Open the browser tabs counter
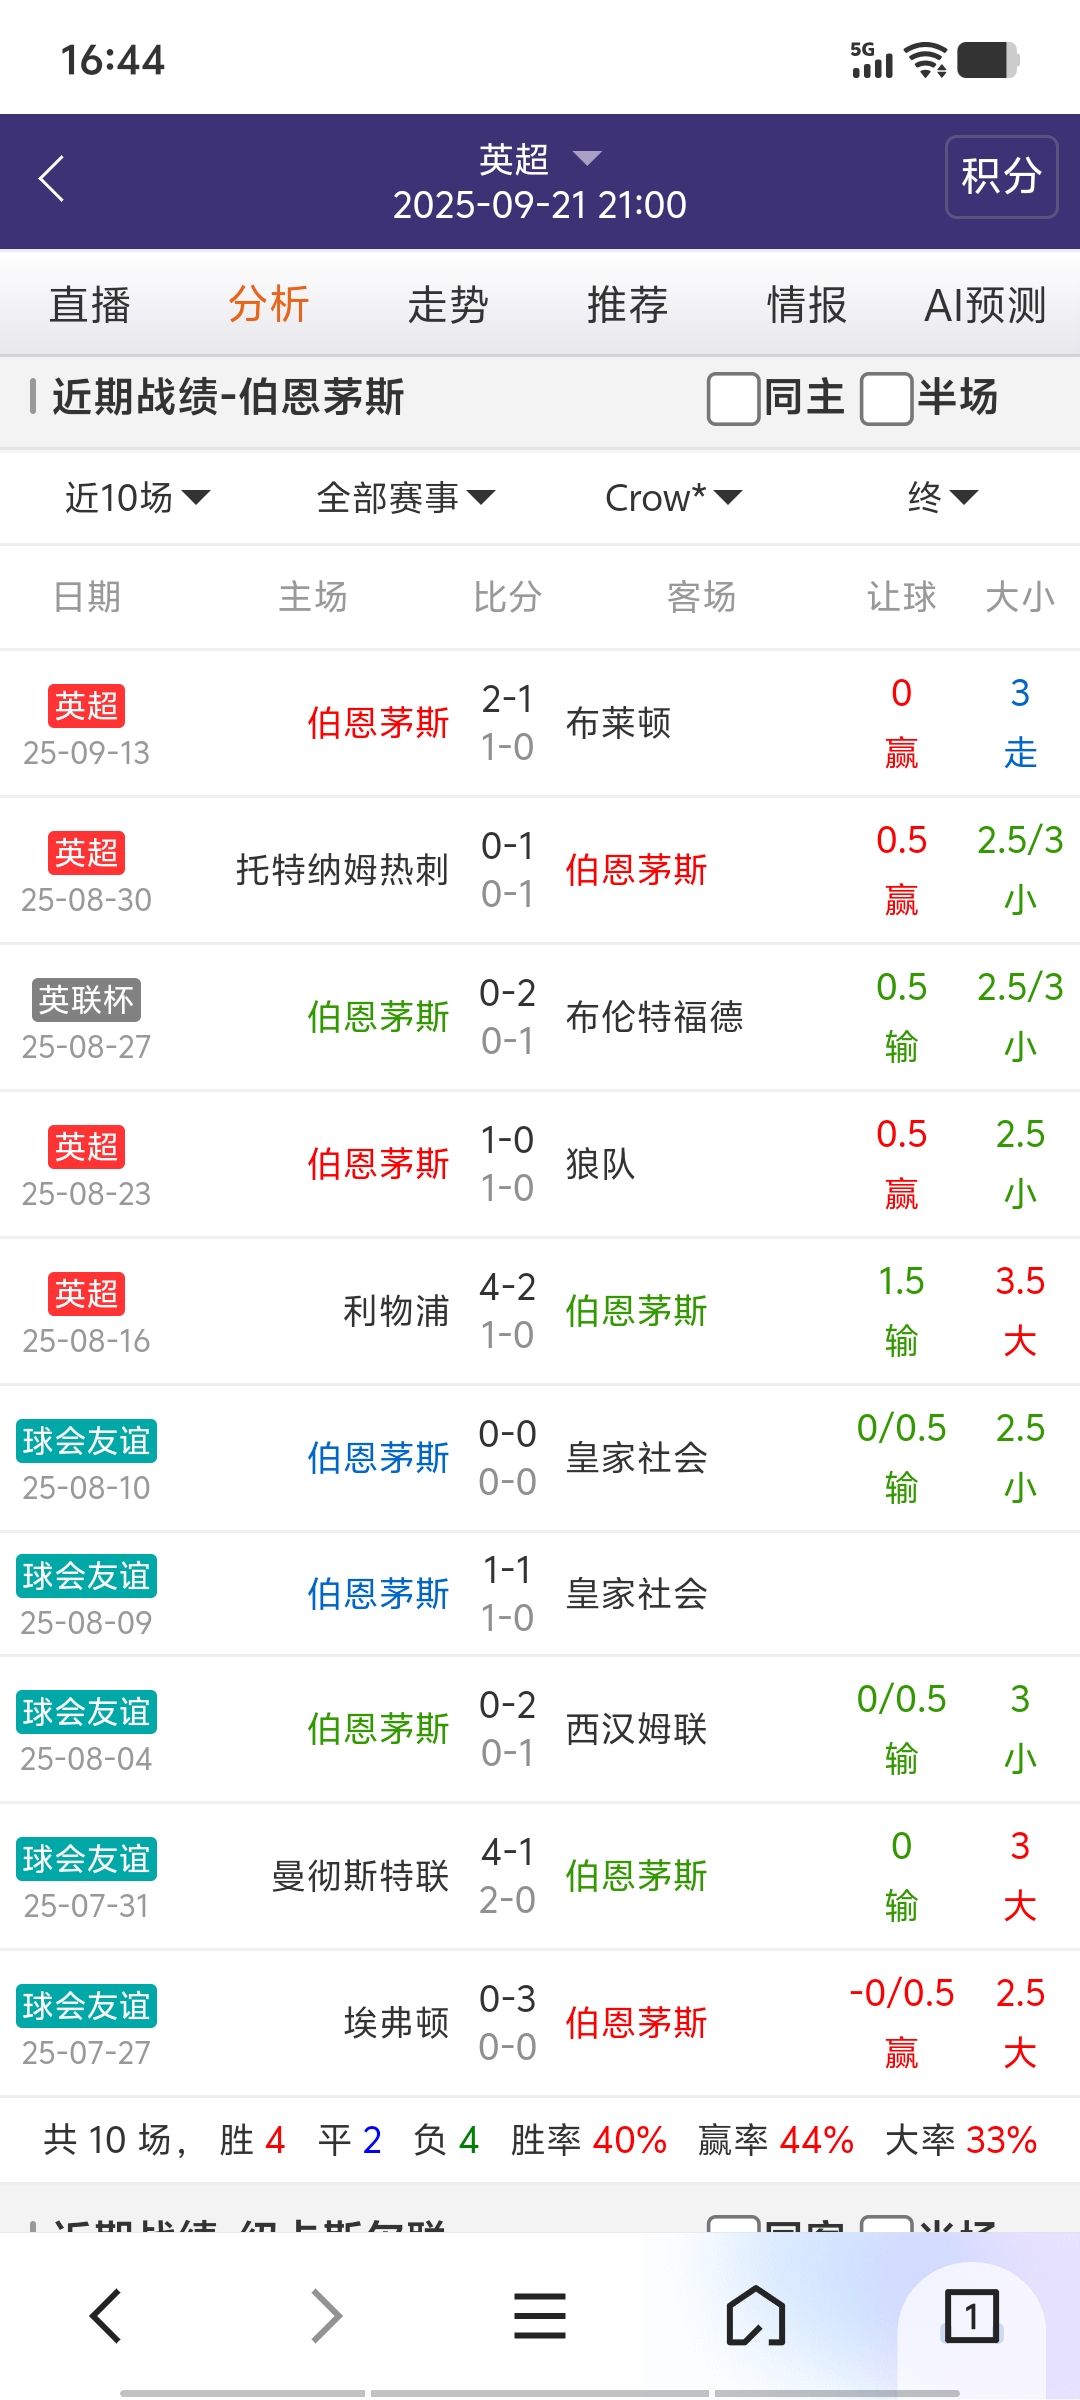Image resolution: width=1080 pixels, height=2400 pixels. pyautogui.click(x=971, y=2316)
